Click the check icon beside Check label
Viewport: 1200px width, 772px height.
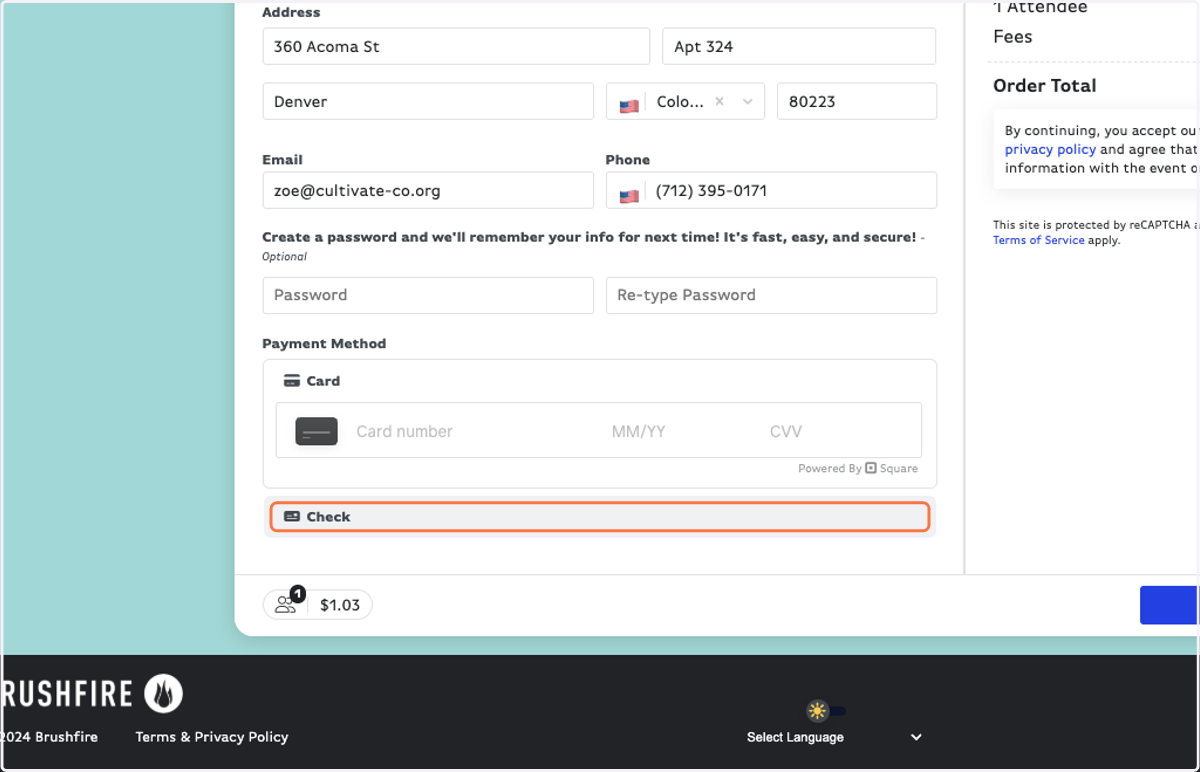click(292, 517)
